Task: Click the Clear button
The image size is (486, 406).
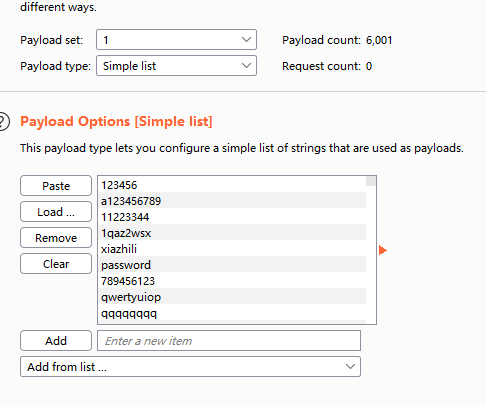Action: point(56,264)
